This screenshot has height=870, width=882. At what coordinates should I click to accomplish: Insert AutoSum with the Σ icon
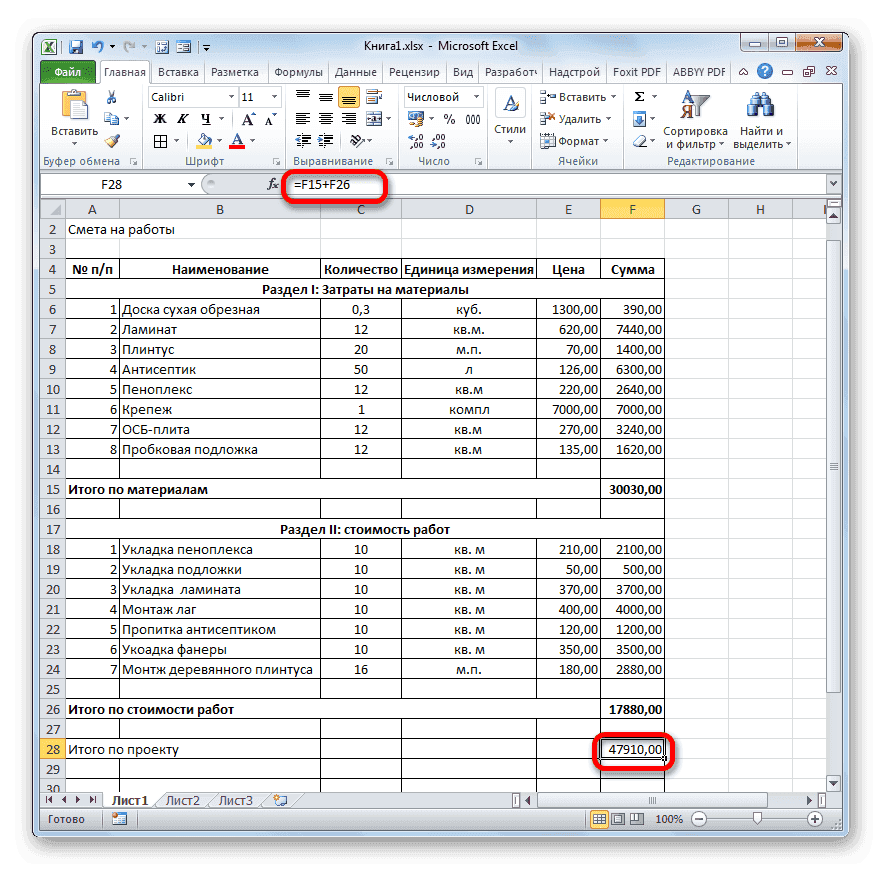coord(637,96)
